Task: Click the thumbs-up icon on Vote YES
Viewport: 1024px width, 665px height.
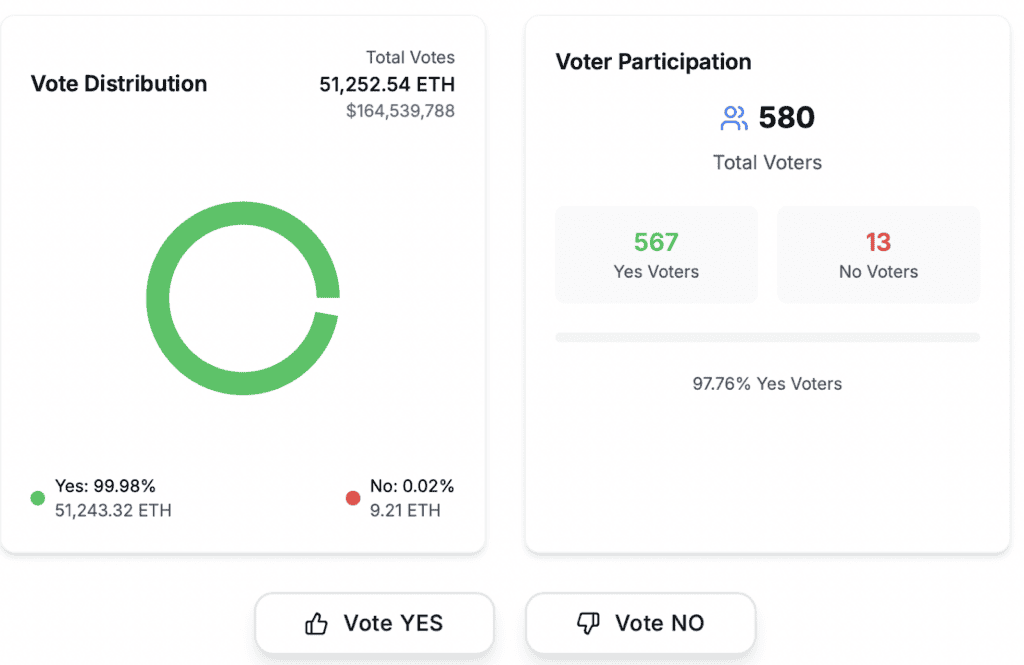Action: pyautogui.click(x=316, y=624)
